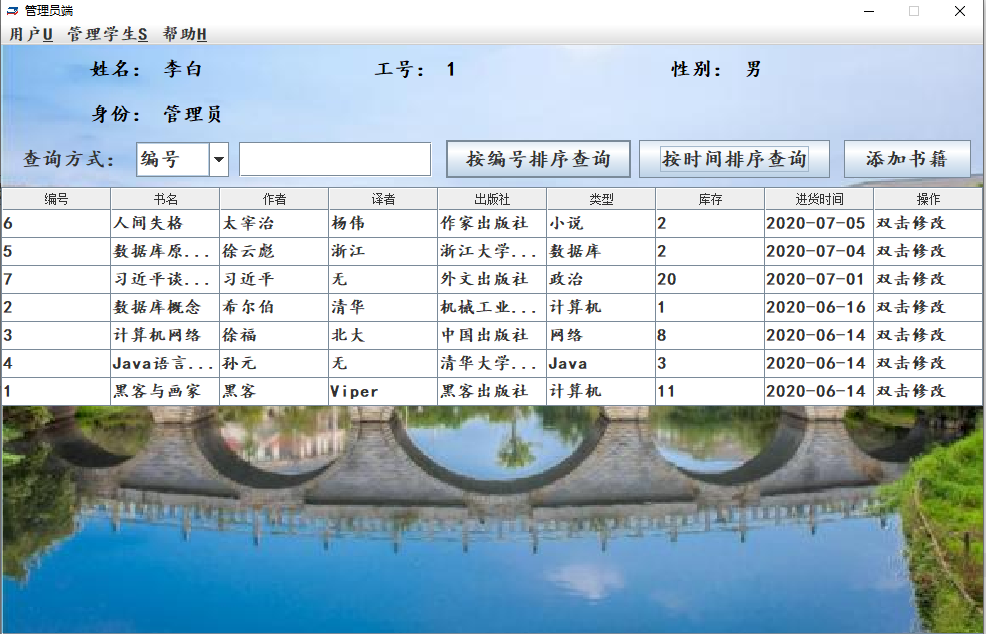Screen dimensions: 986x634
Task: Select the 清华大学... publisher cell
Action: [492, 364]
